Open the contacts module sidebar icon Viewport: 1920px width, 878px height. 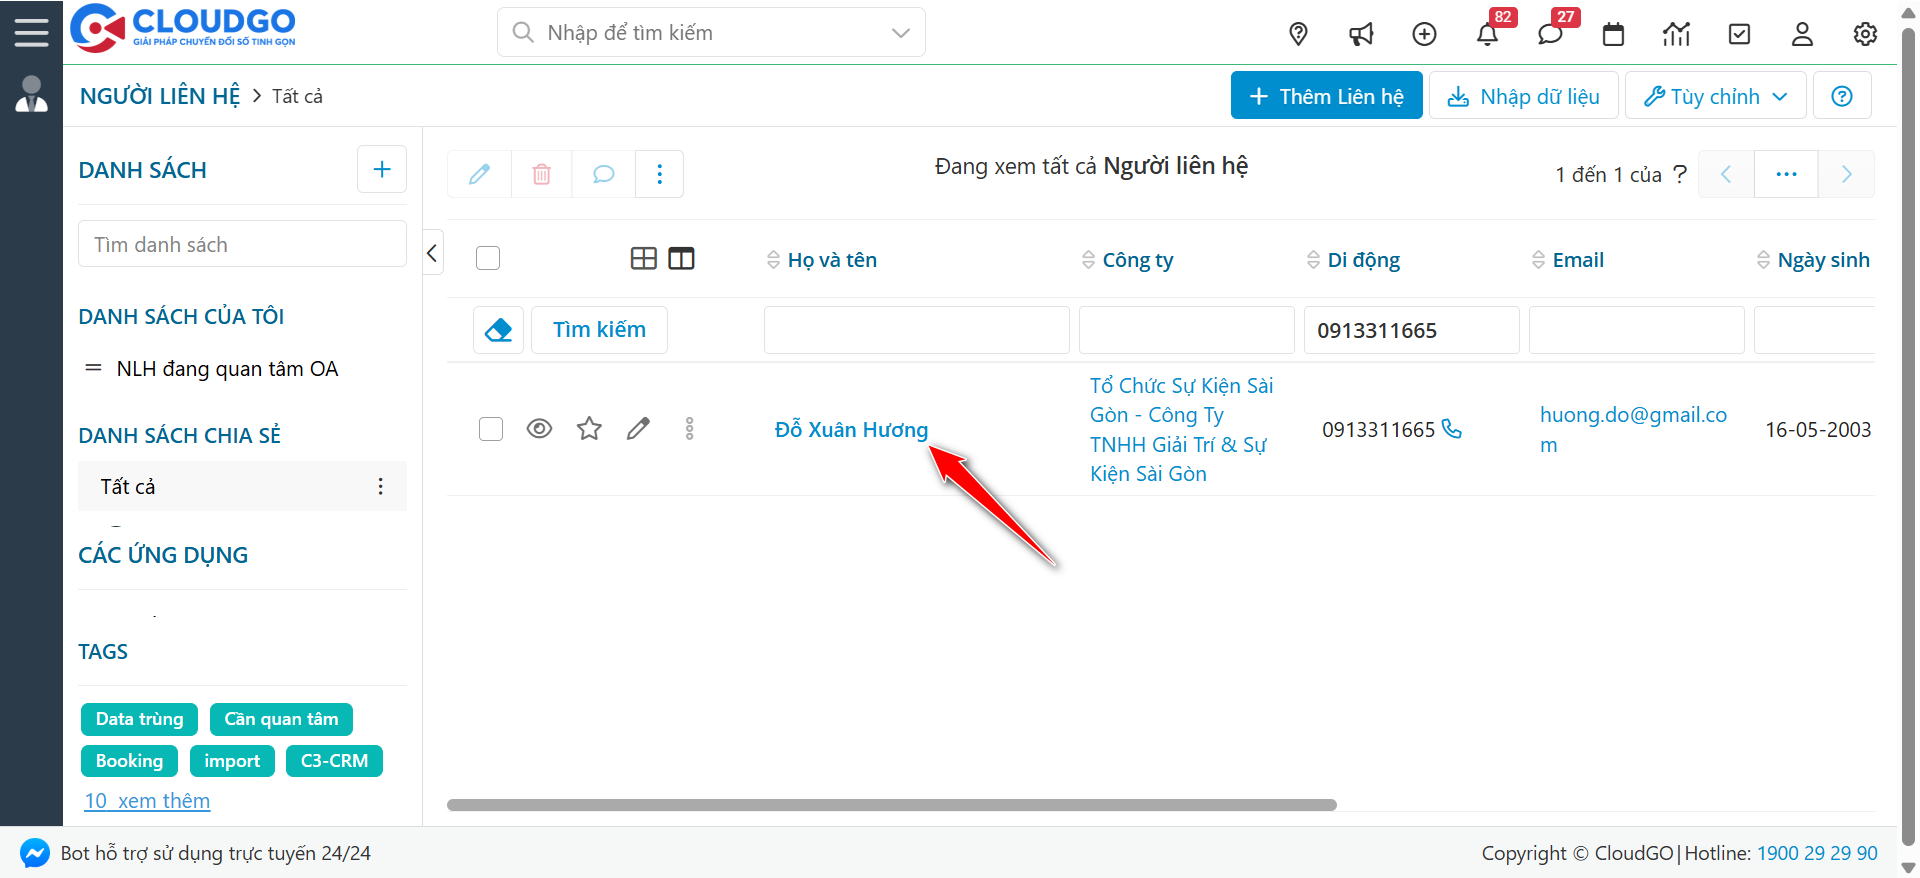point(31,94)
